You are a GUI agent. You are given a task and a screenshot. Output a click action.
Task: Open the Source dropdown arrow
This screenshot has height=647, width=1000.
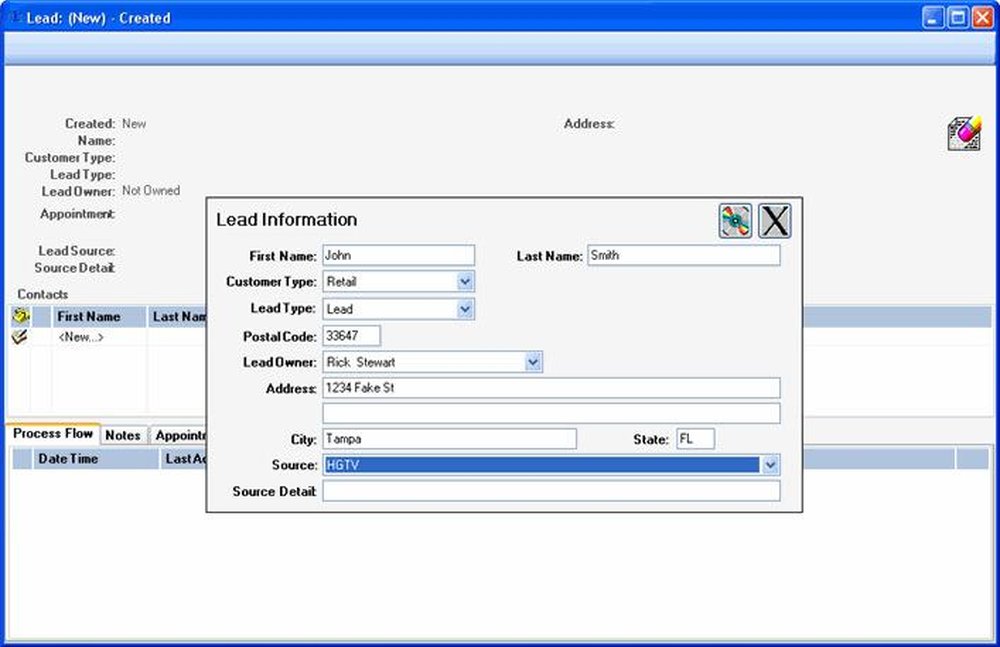tap(770, 465)
